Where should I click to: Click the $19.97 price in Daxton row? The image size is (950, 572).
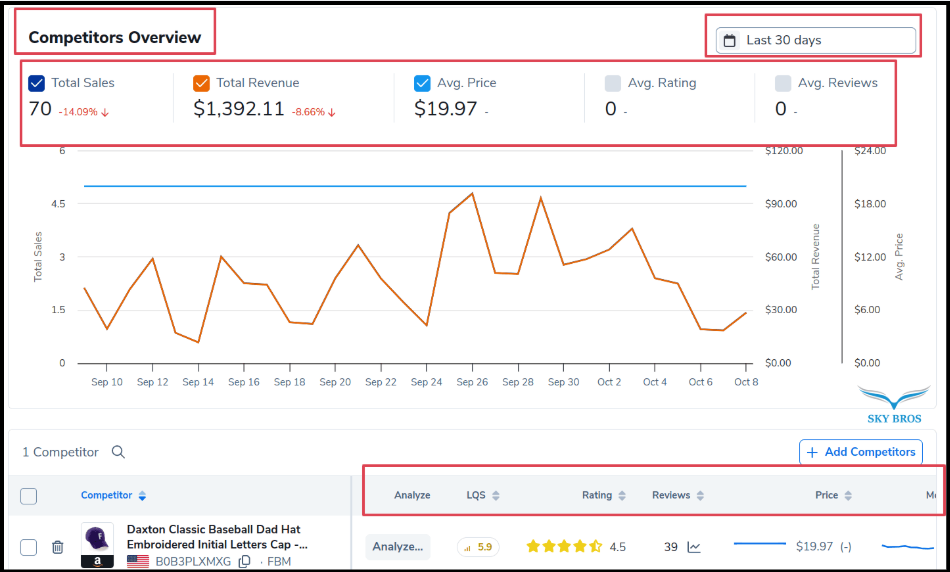814,547
